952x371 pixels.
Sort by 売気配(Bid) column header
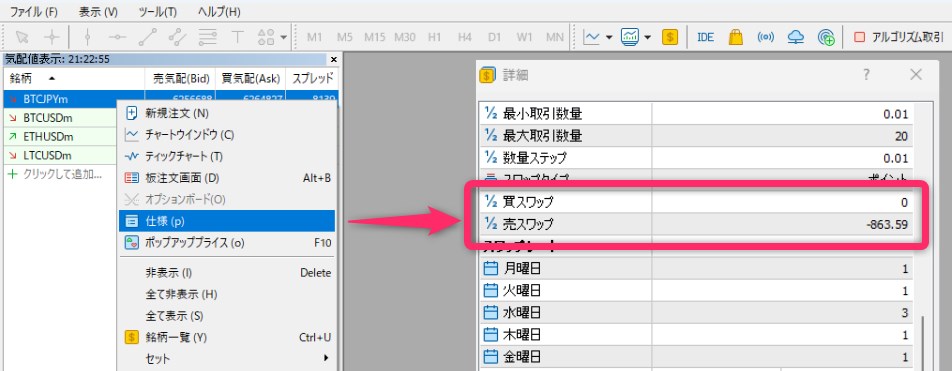pos(180,78)
